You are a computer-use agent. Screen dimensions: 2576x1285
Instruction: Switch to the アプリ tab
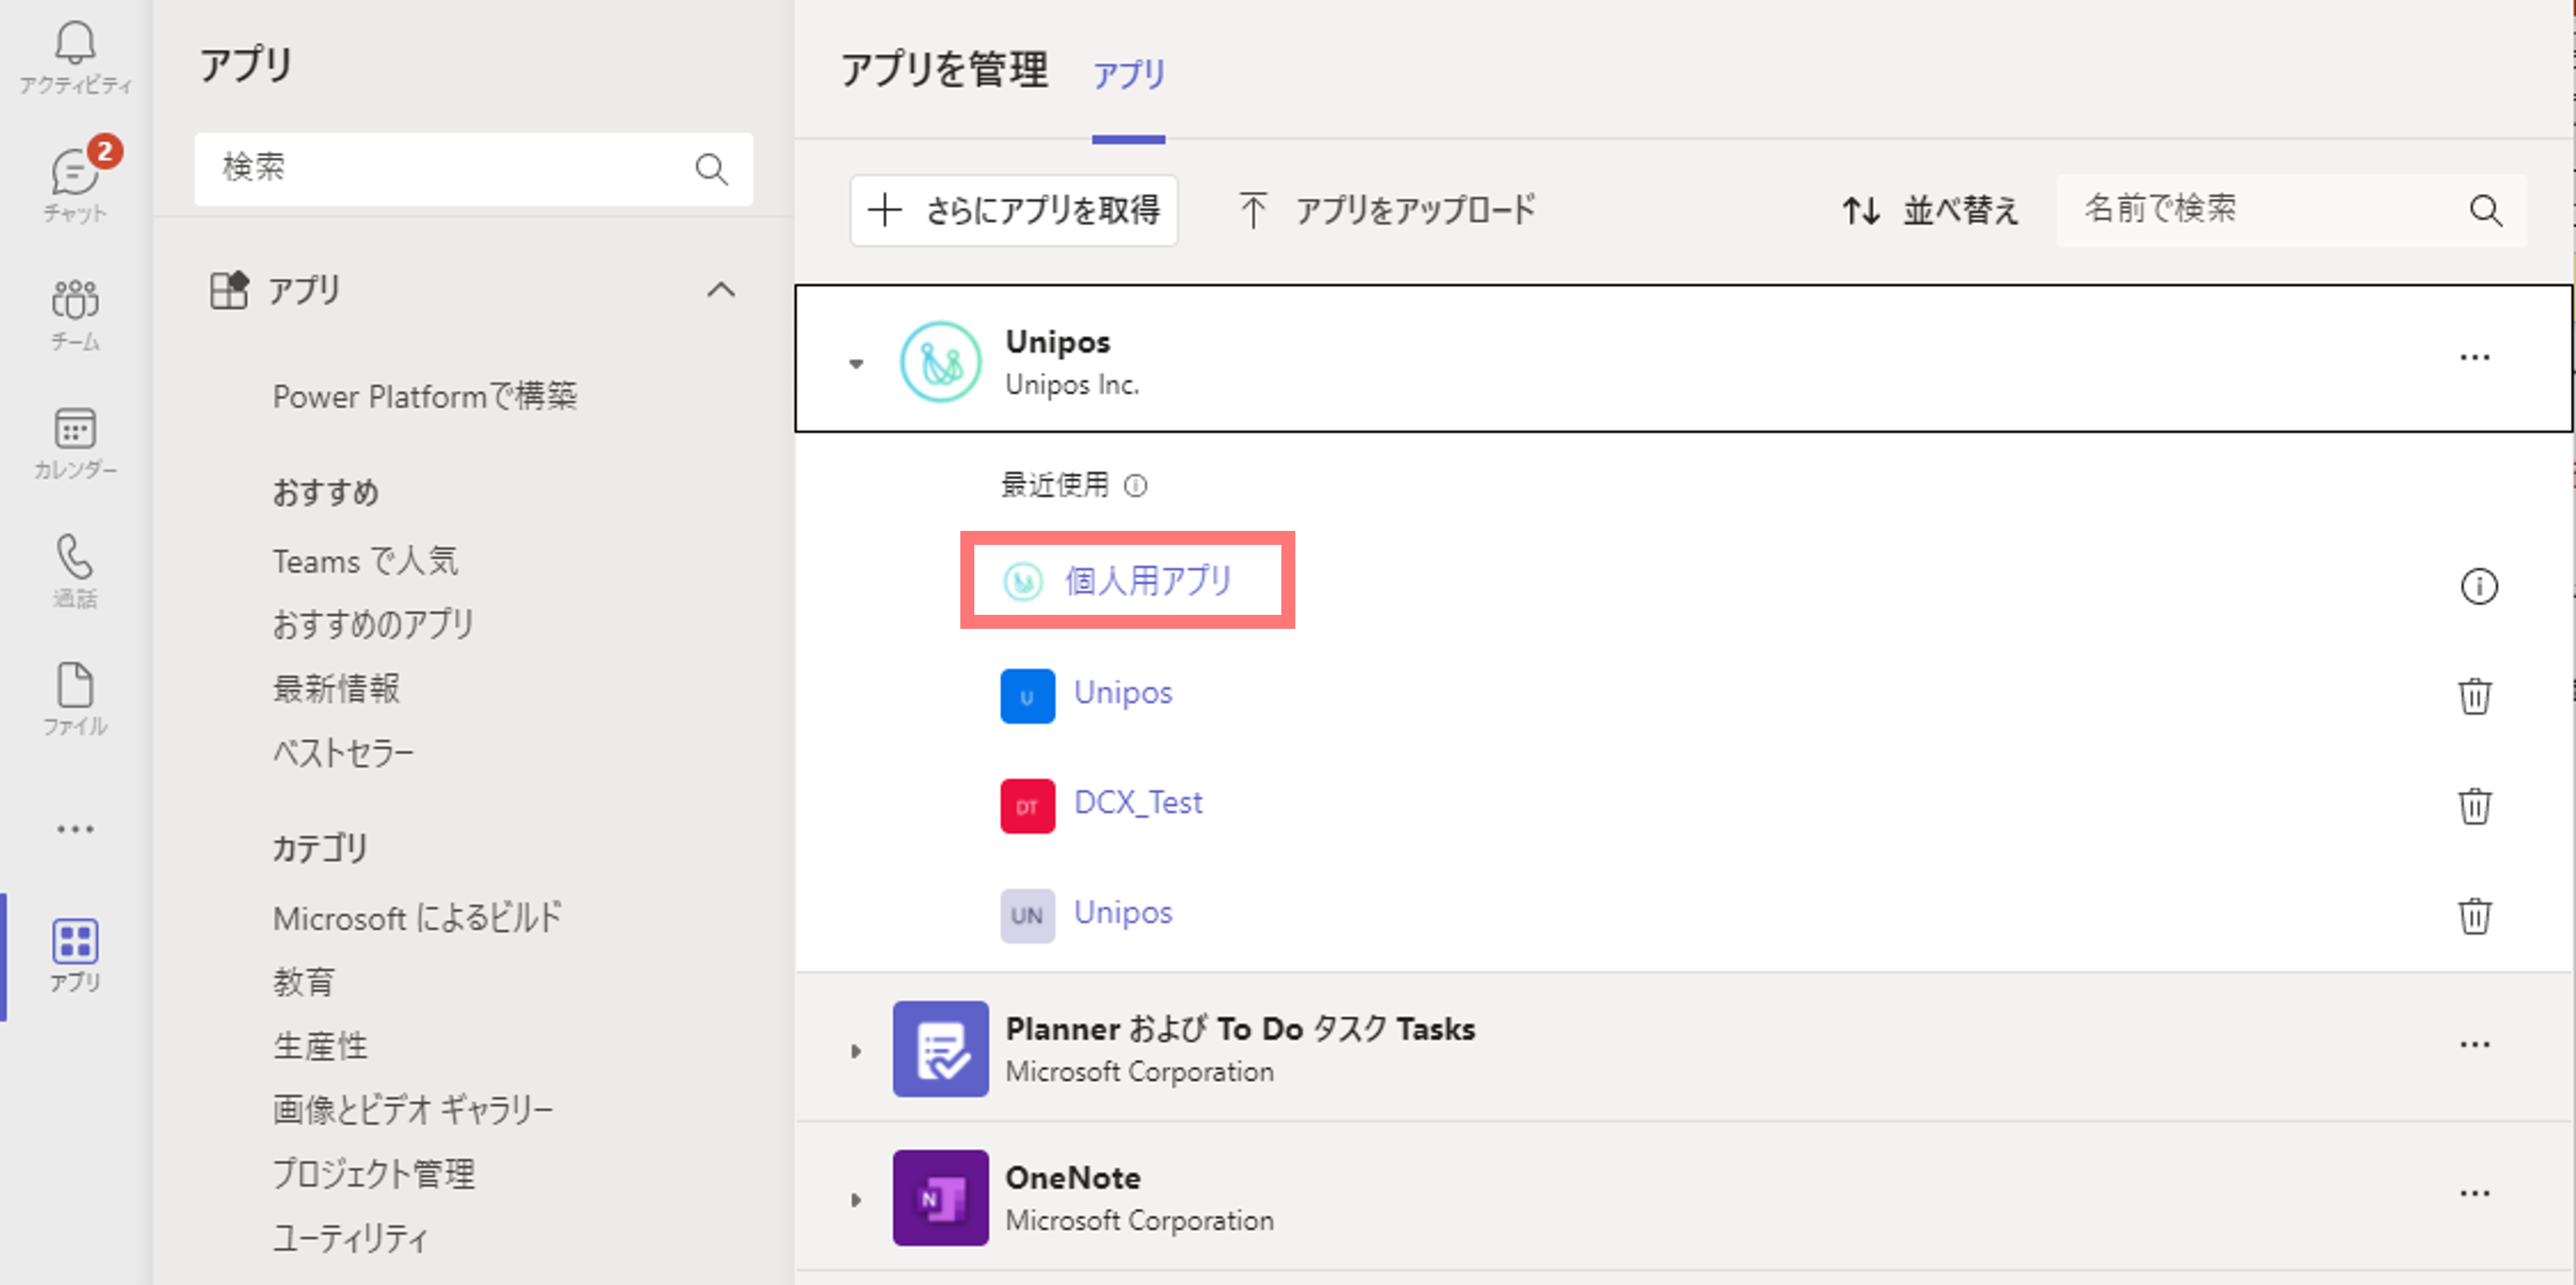pyautogui.click(x=1128, y=74)
